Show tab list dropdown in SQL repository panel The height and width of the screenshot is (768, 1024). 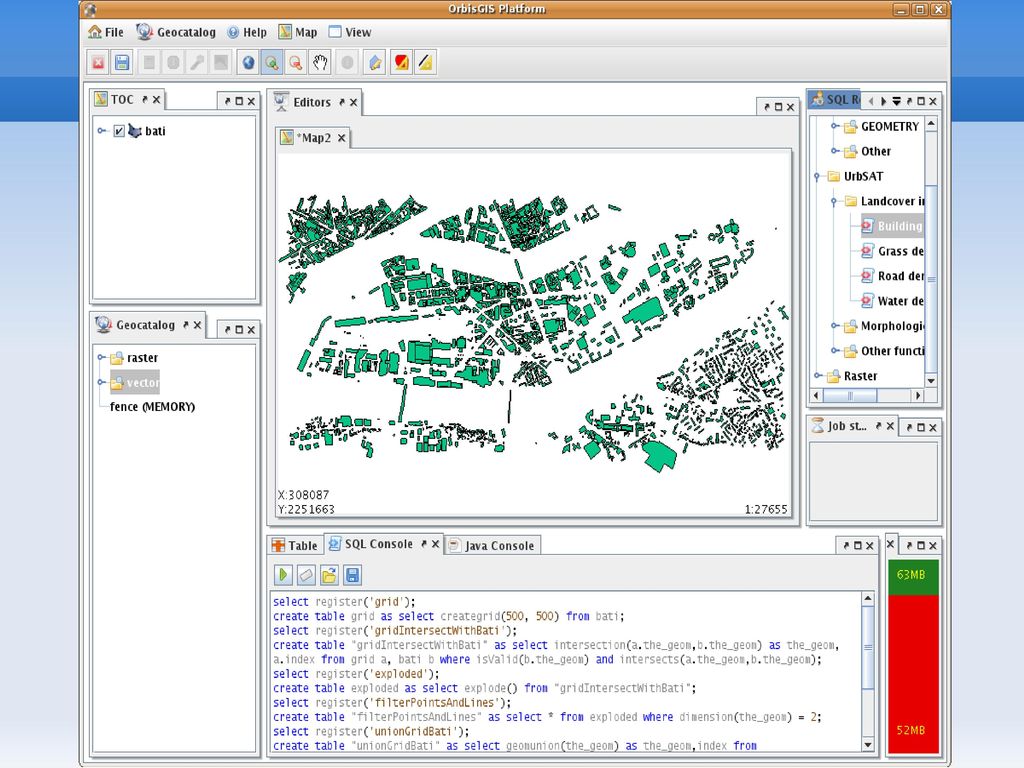tap(897, 101)
